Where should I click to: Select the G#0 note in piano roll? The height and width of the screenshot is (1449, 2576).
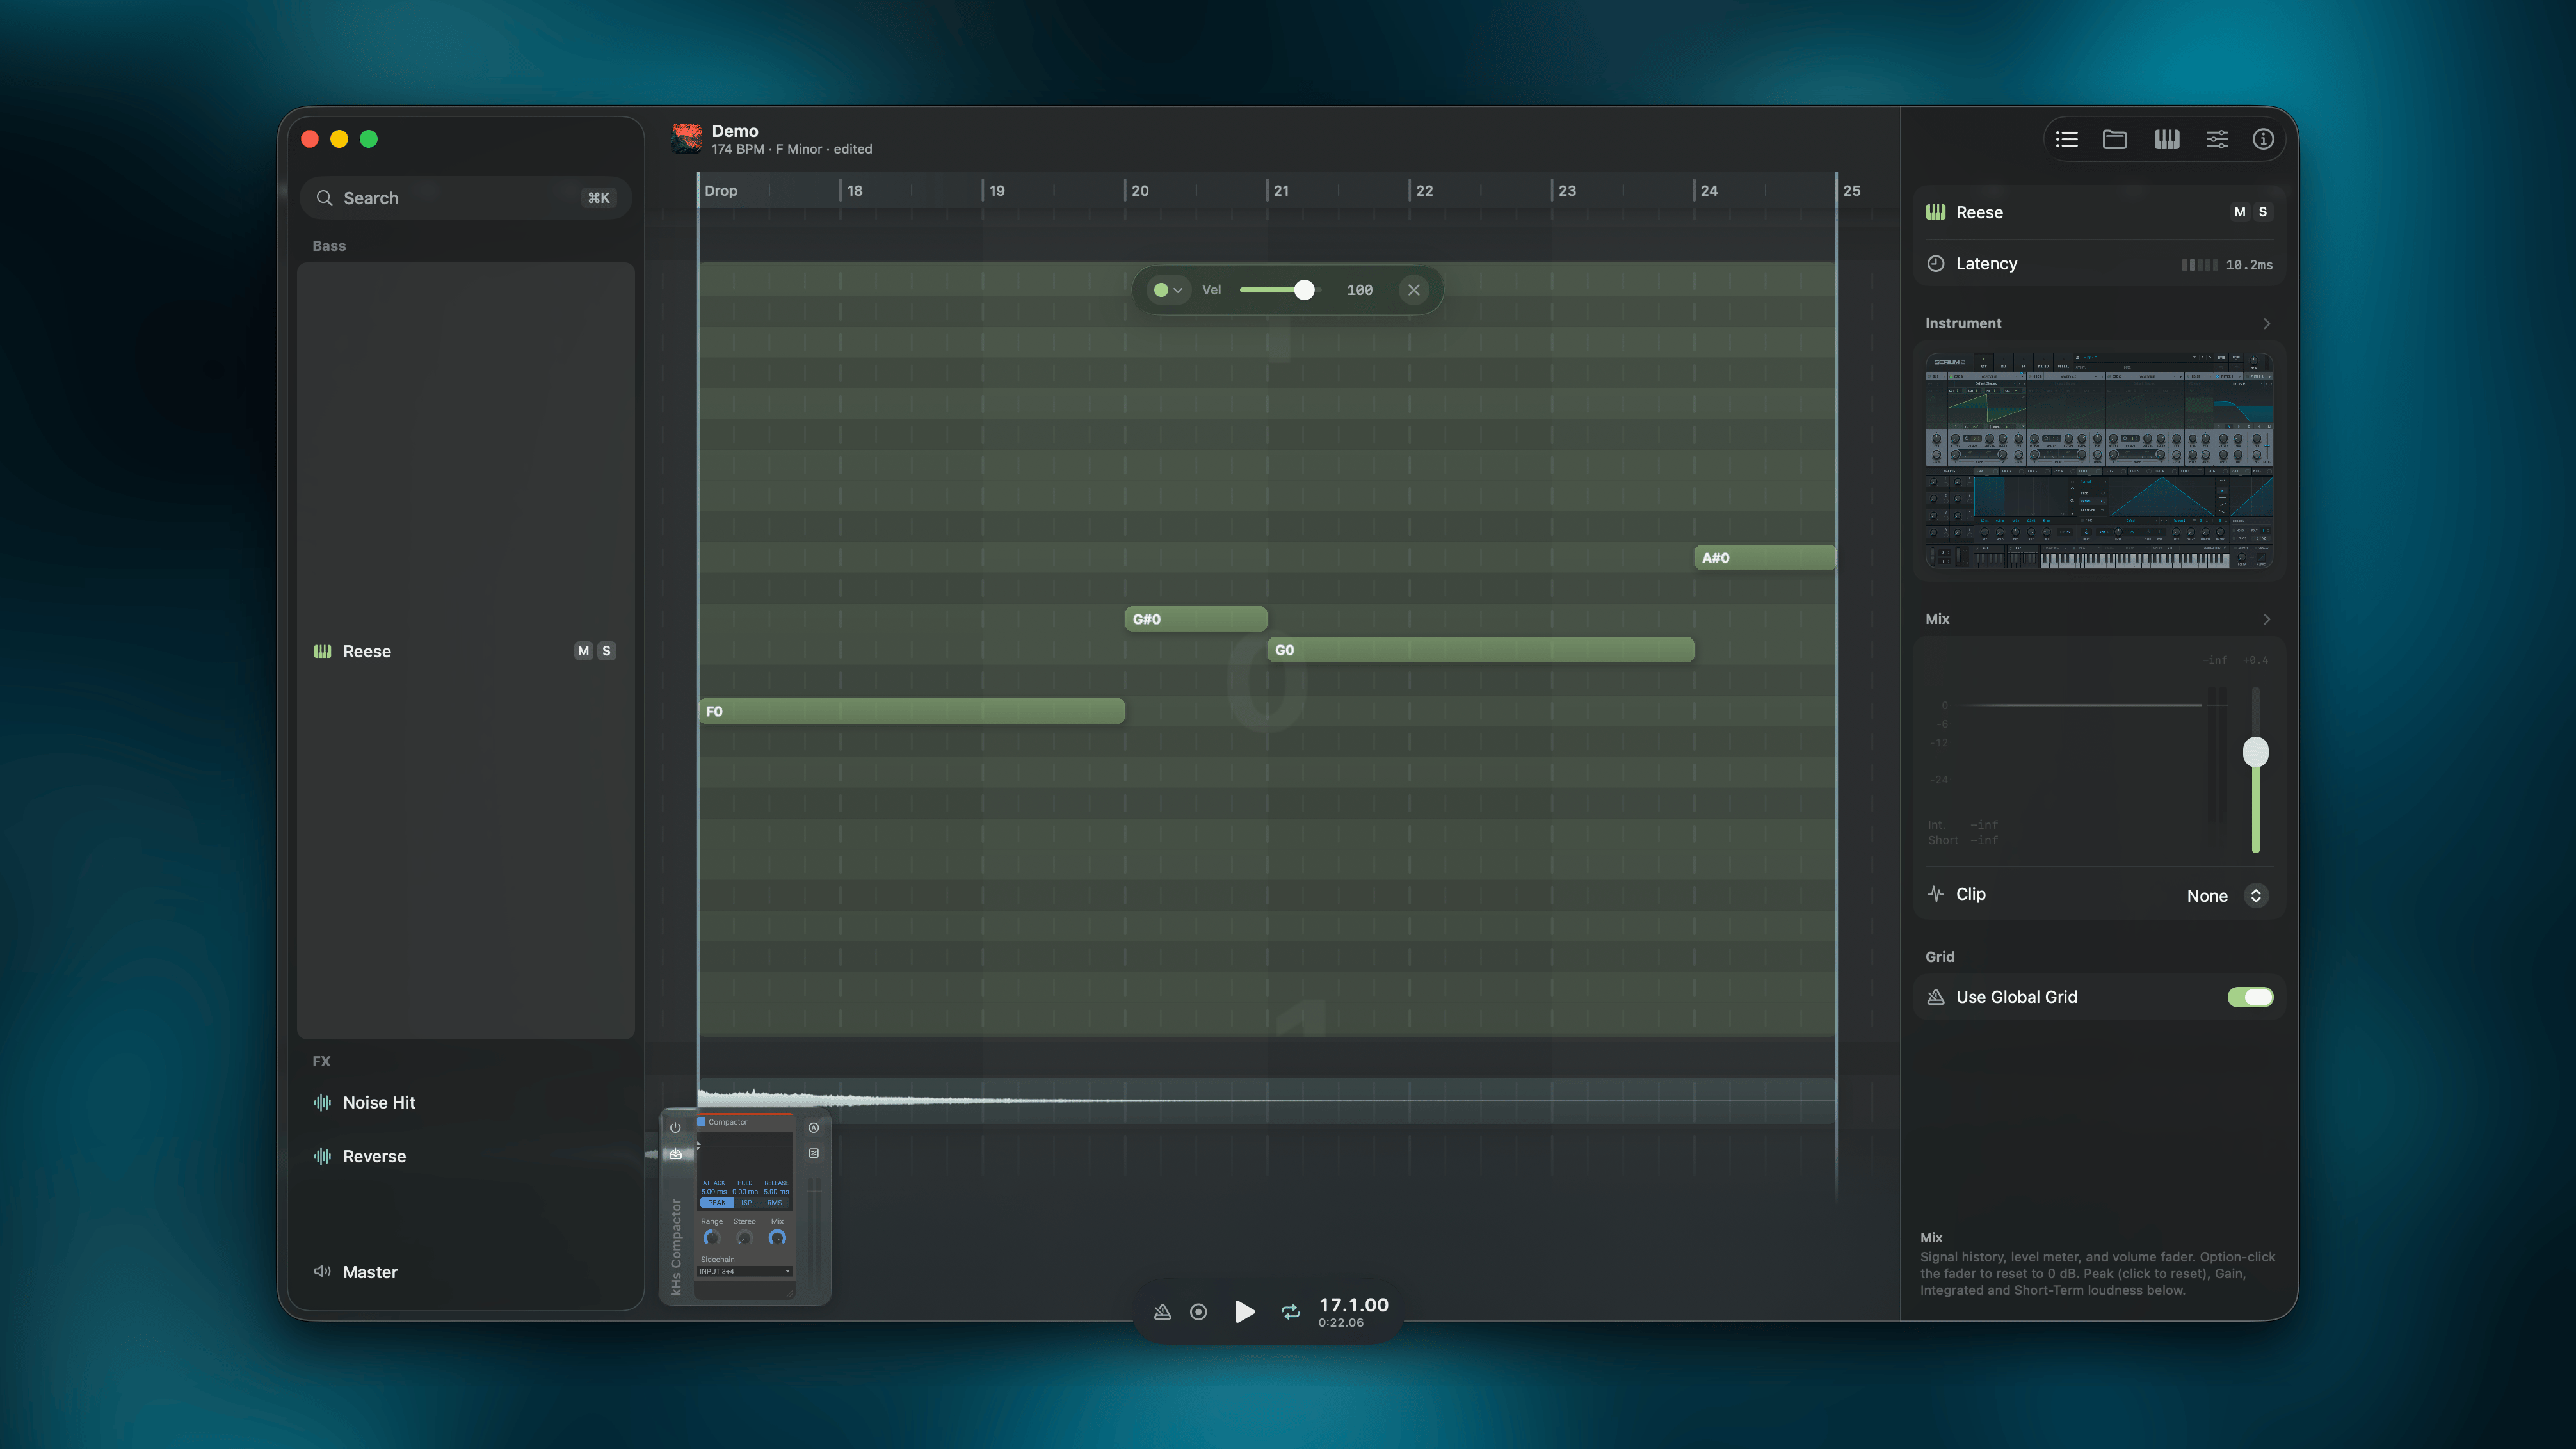pos(1196,619)
